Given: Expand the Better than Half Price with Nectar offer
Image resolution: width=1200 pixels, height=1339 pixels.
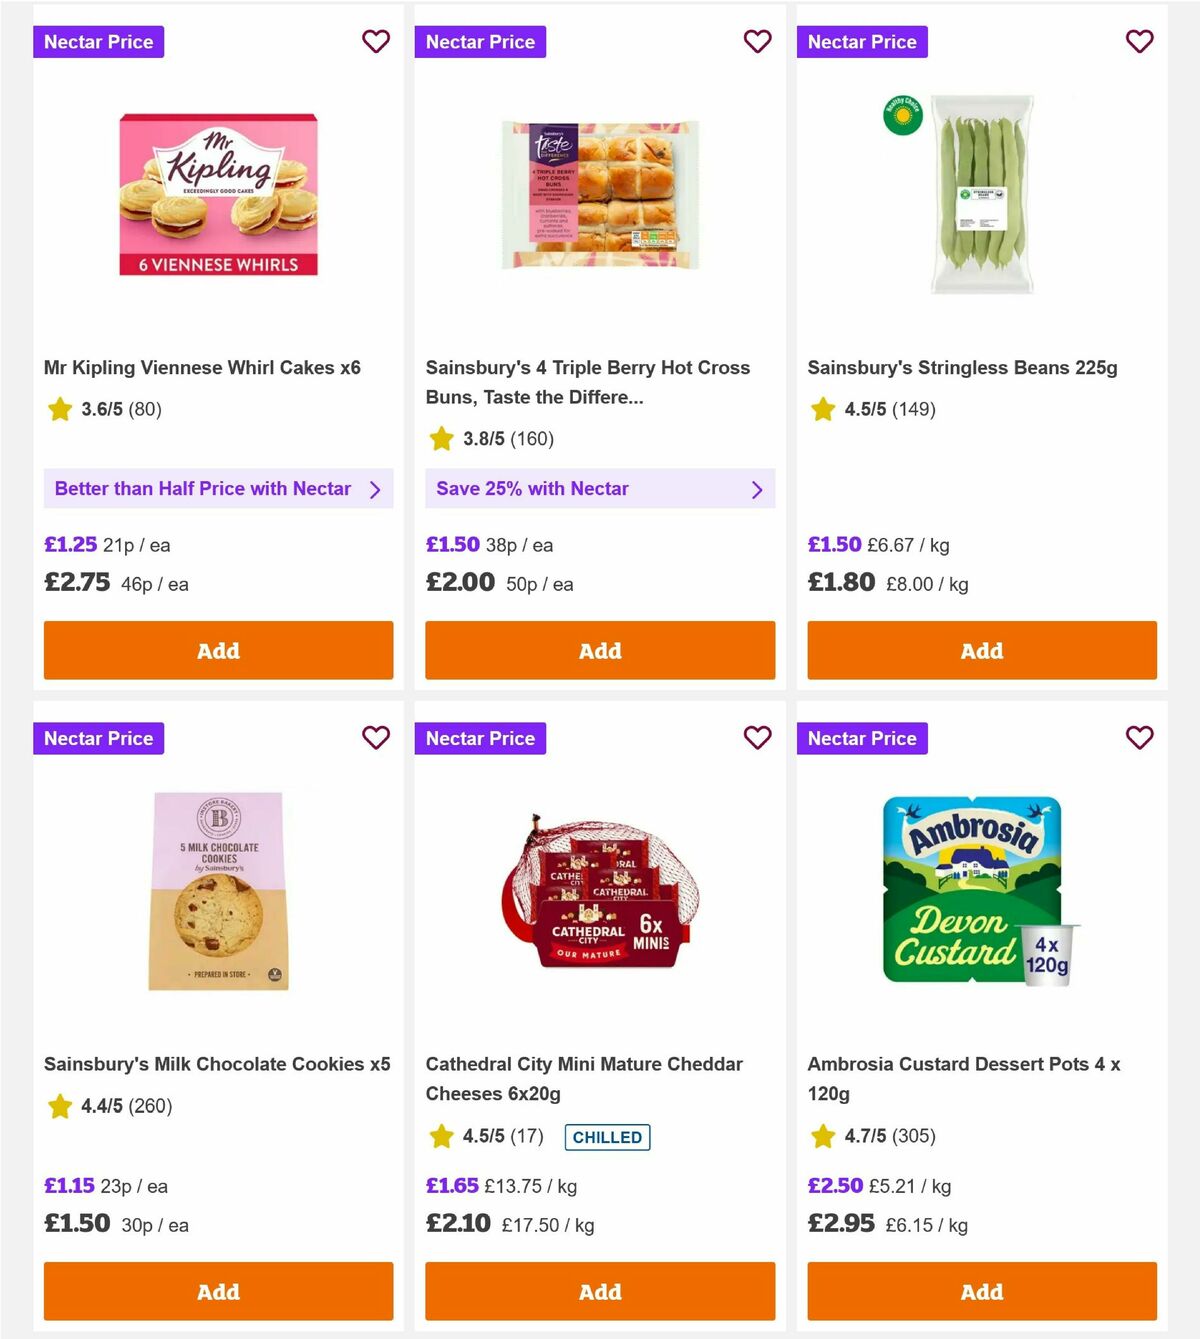Looking at the screenshot, I should pyautogui.click(x=218, y=489).
